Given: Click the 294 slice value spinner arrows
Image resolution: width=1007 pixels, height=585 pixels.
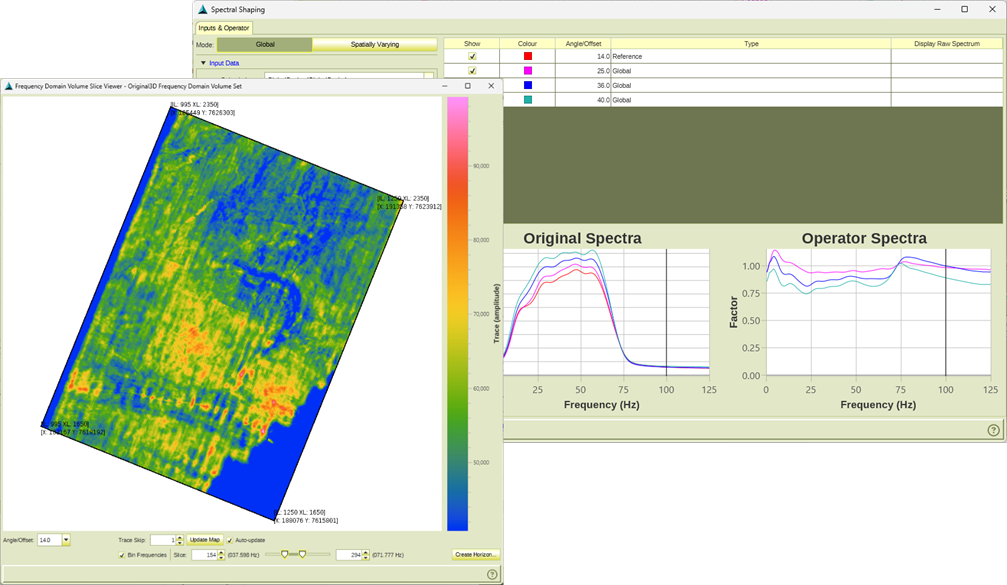Looking at the screenshot, I should click(365, 555).
